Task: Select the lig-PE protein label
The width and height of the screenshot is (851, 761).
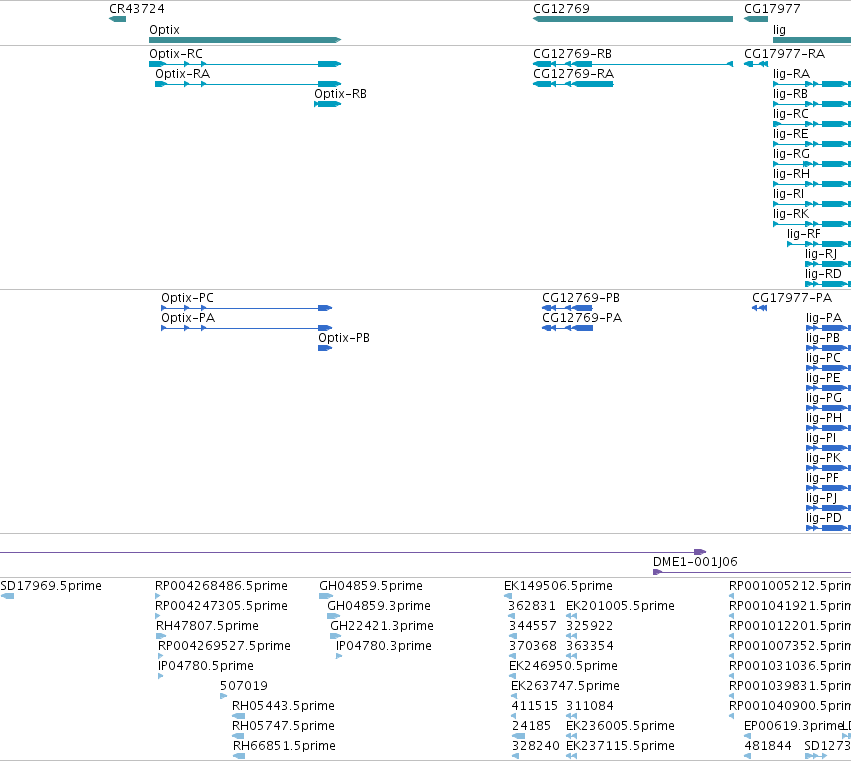Action: pos(823,378)
